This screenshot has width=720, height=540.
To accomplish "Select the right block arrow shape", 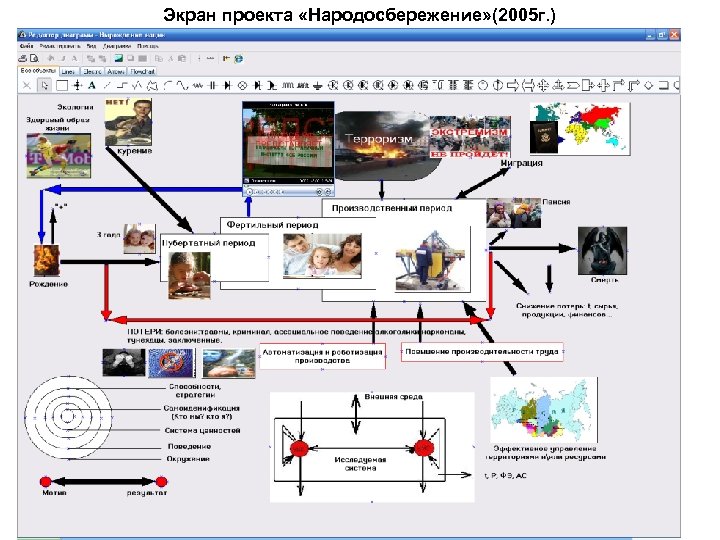I will pyautogui.click(x=513, y=85).
